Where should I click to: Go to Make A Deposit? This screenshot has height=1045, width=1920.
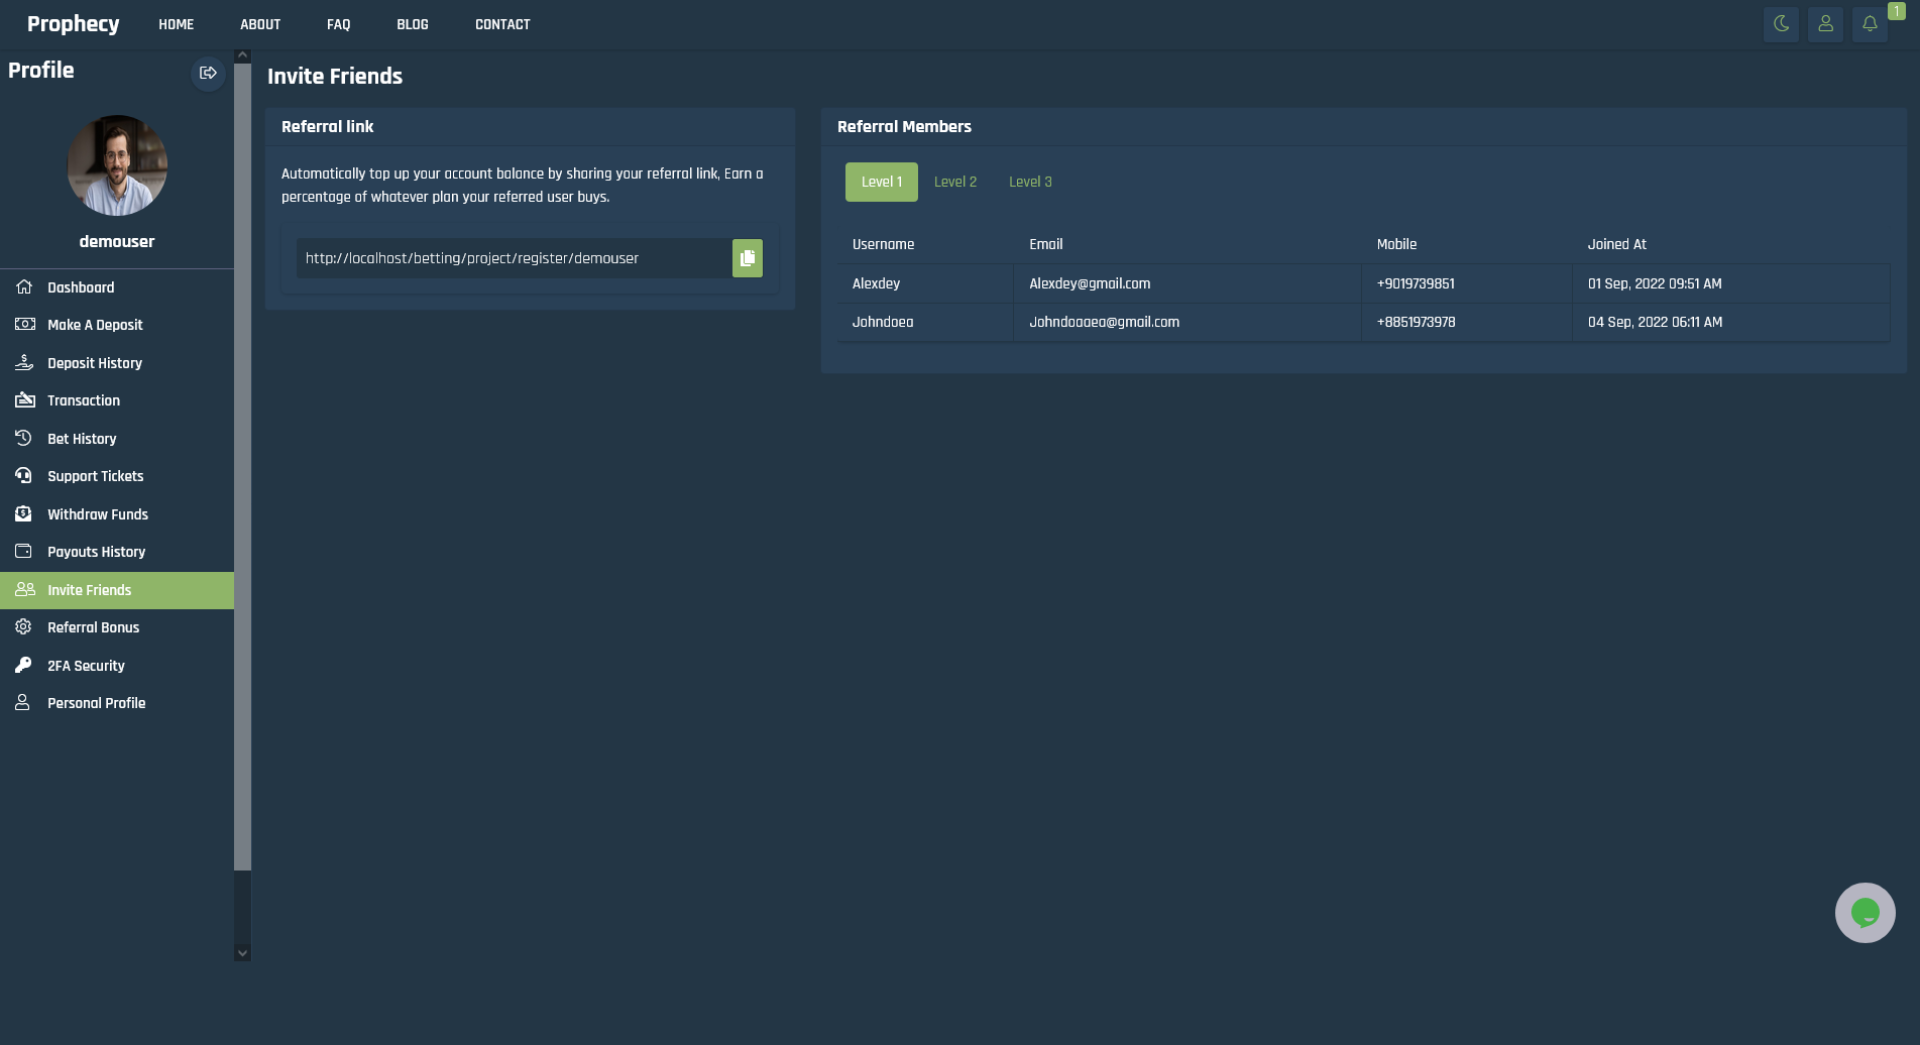point(95,325)
